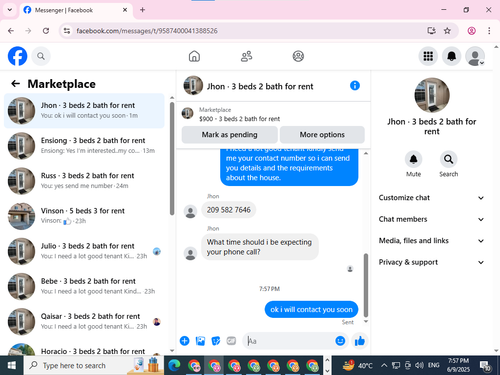Click message 'What time should i be expecting'
Viewport: 500px width, 375px height.
(260, 247)
